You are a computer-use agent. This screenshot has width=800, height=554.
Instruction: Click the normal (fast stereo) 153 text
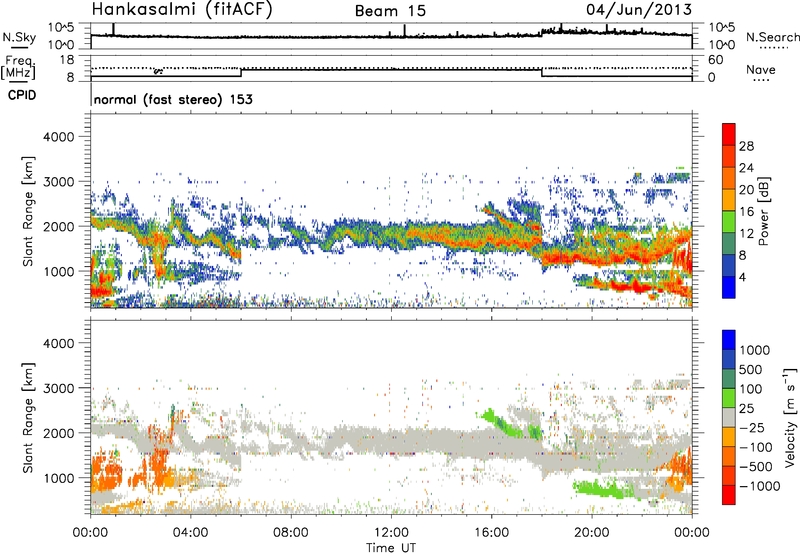[173, 99]
